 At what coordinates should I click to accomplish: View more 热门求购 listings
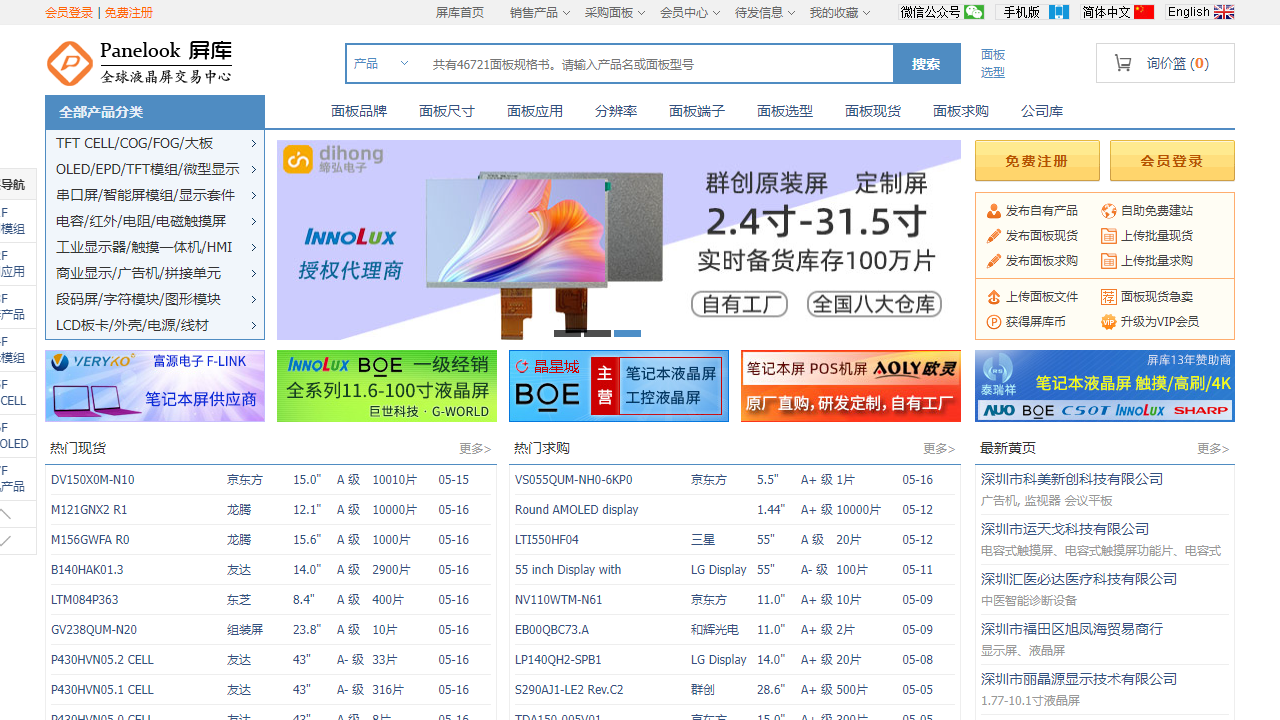pos(939,449)
